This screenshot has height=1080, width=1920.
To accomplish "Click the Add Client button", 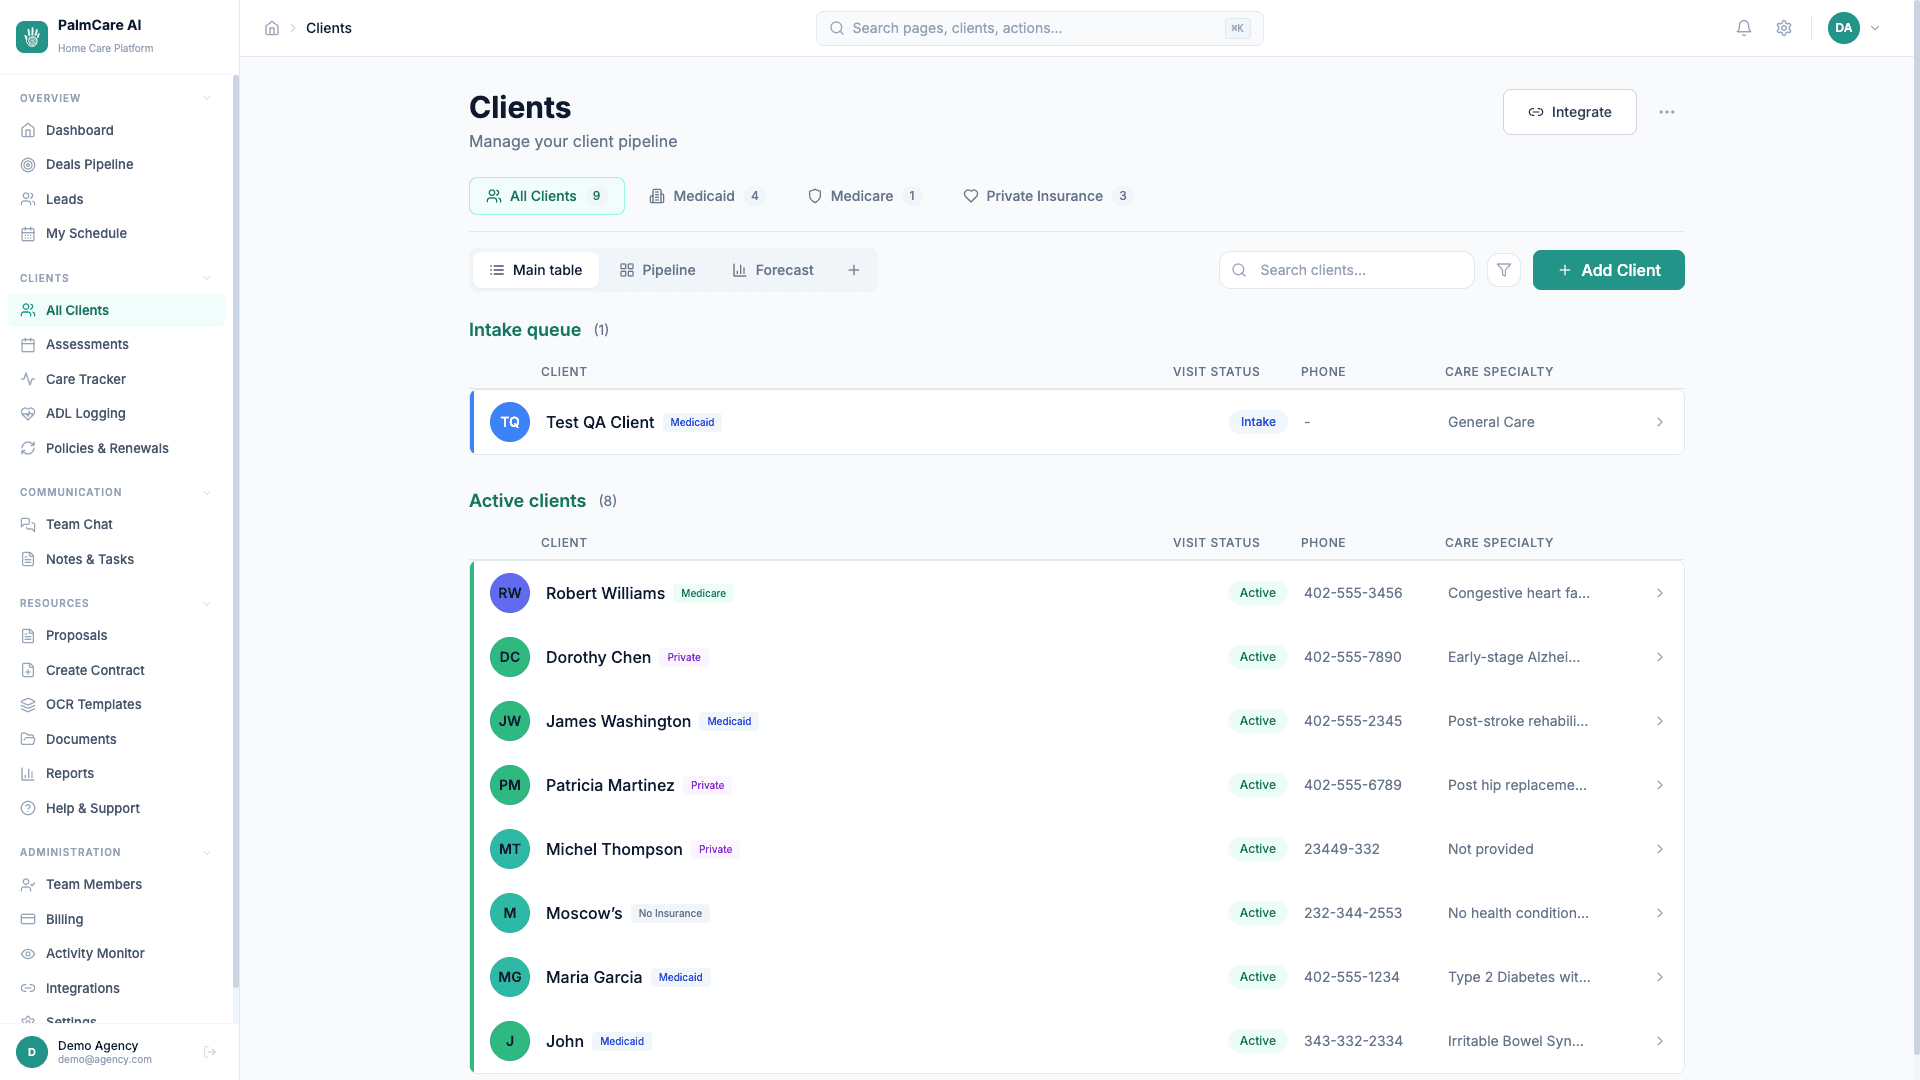I will pos(1608,269).
